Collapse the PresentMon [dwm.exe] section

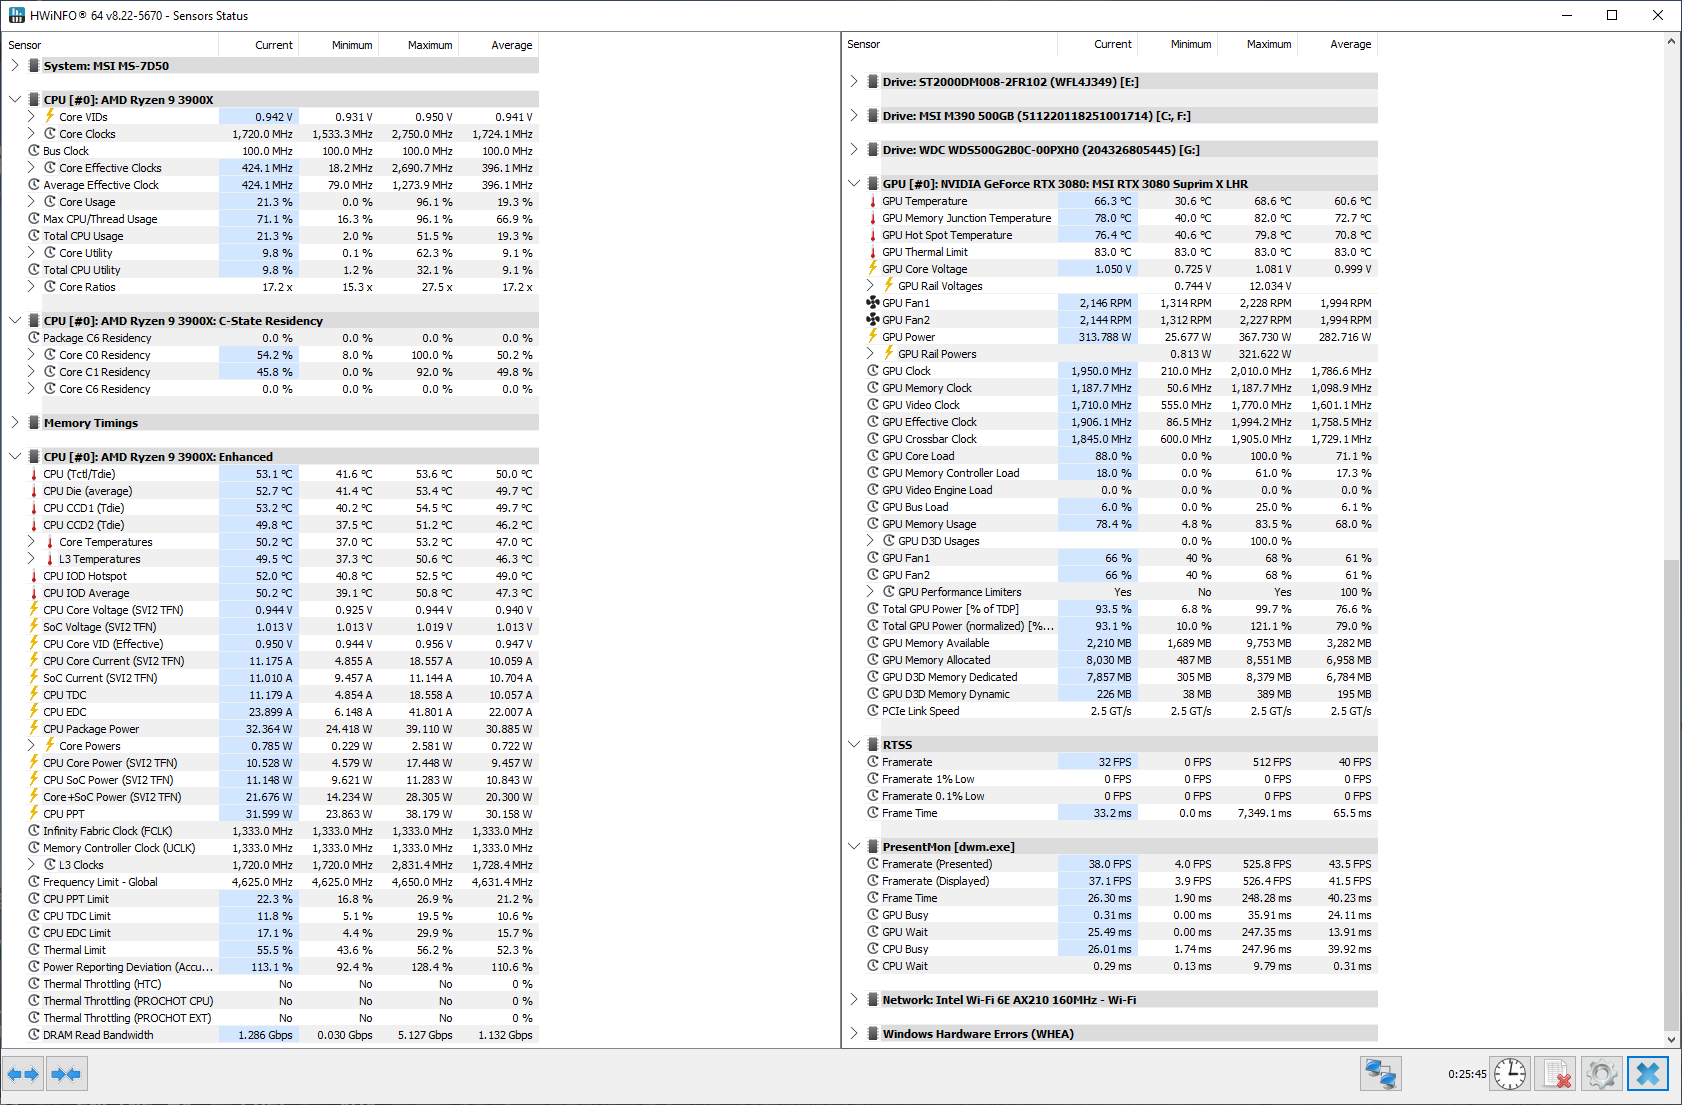click(x=854, y=847)
